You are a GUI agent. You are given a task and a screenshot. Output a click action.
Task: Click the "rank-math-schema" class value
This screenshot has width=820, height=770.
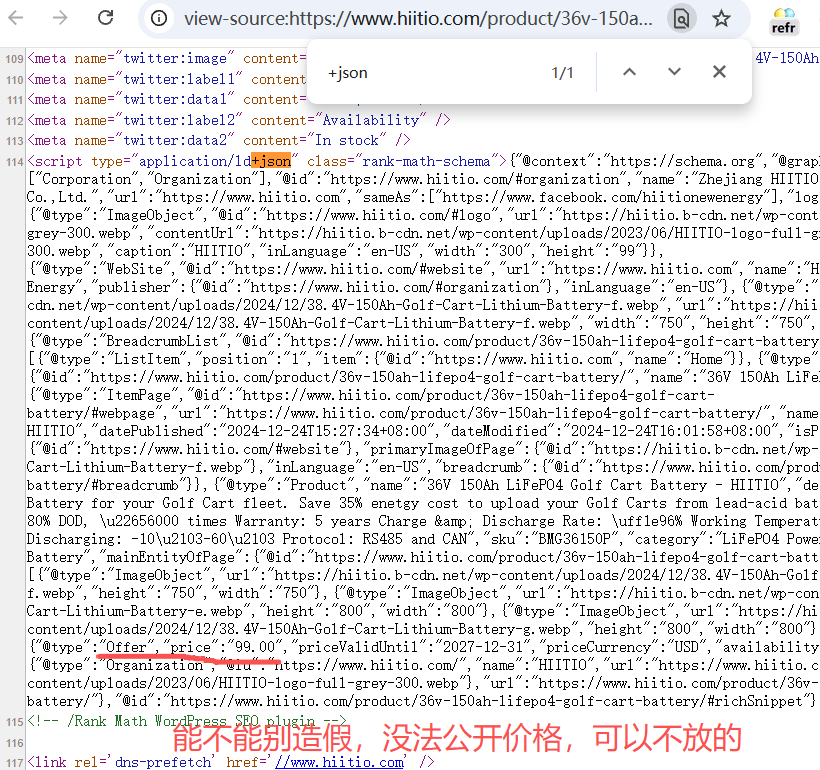click(426, 161)
